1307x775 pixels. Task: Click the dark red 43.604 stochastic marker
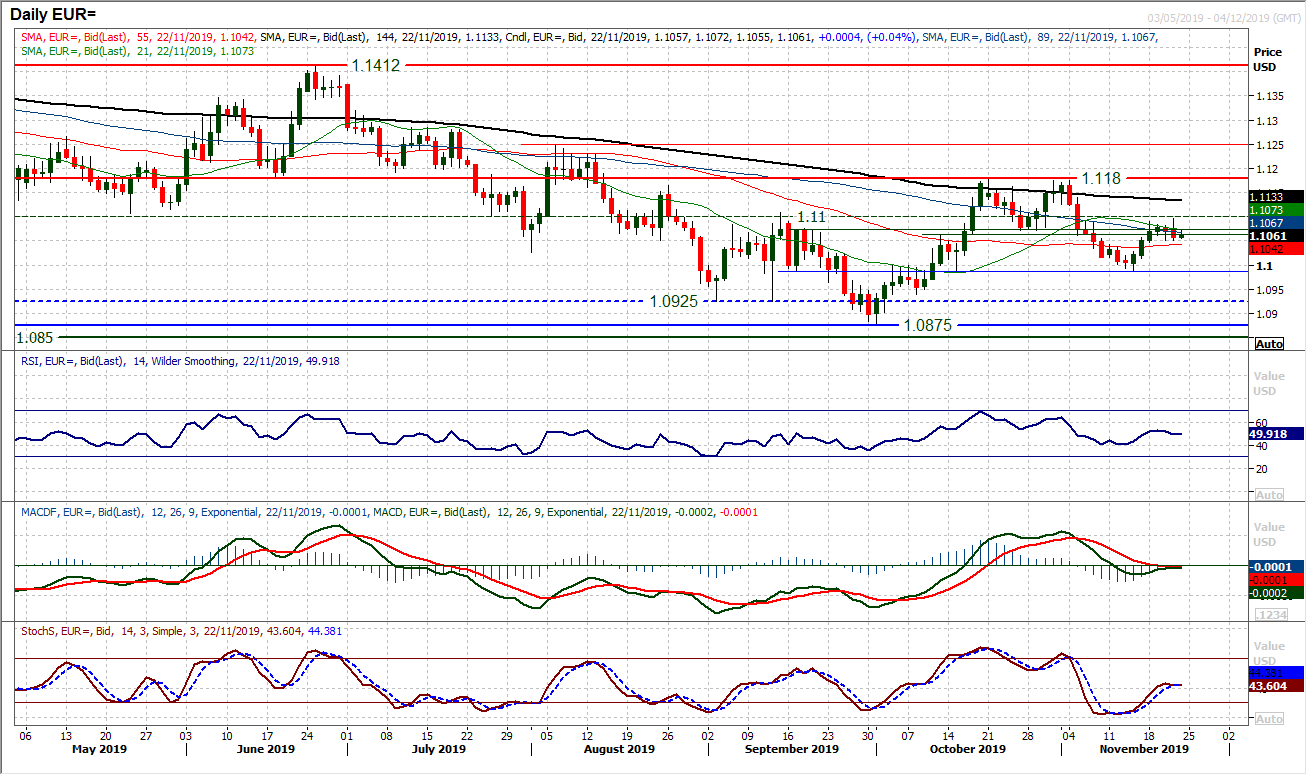click(x=1270, y=686)
